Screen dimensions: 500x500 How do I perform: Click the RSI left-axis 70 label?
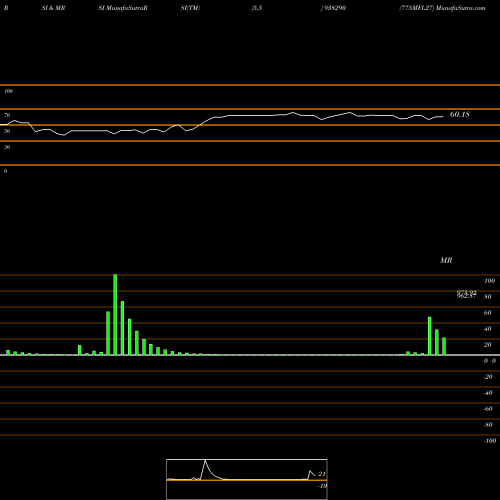click(x=7, y=115)
